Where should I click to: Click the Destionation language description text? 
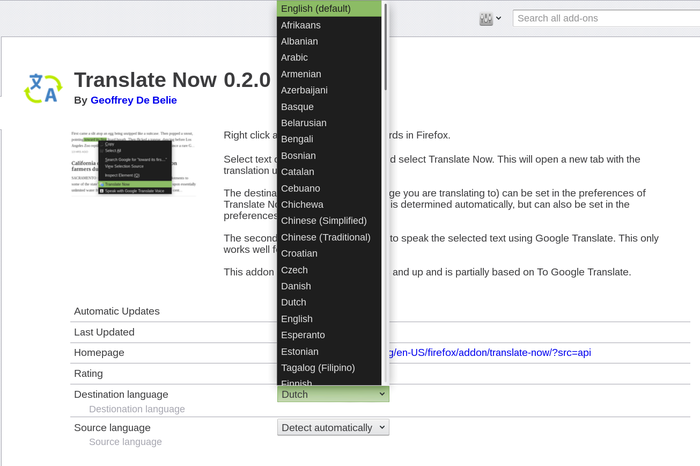coord(137,409)
